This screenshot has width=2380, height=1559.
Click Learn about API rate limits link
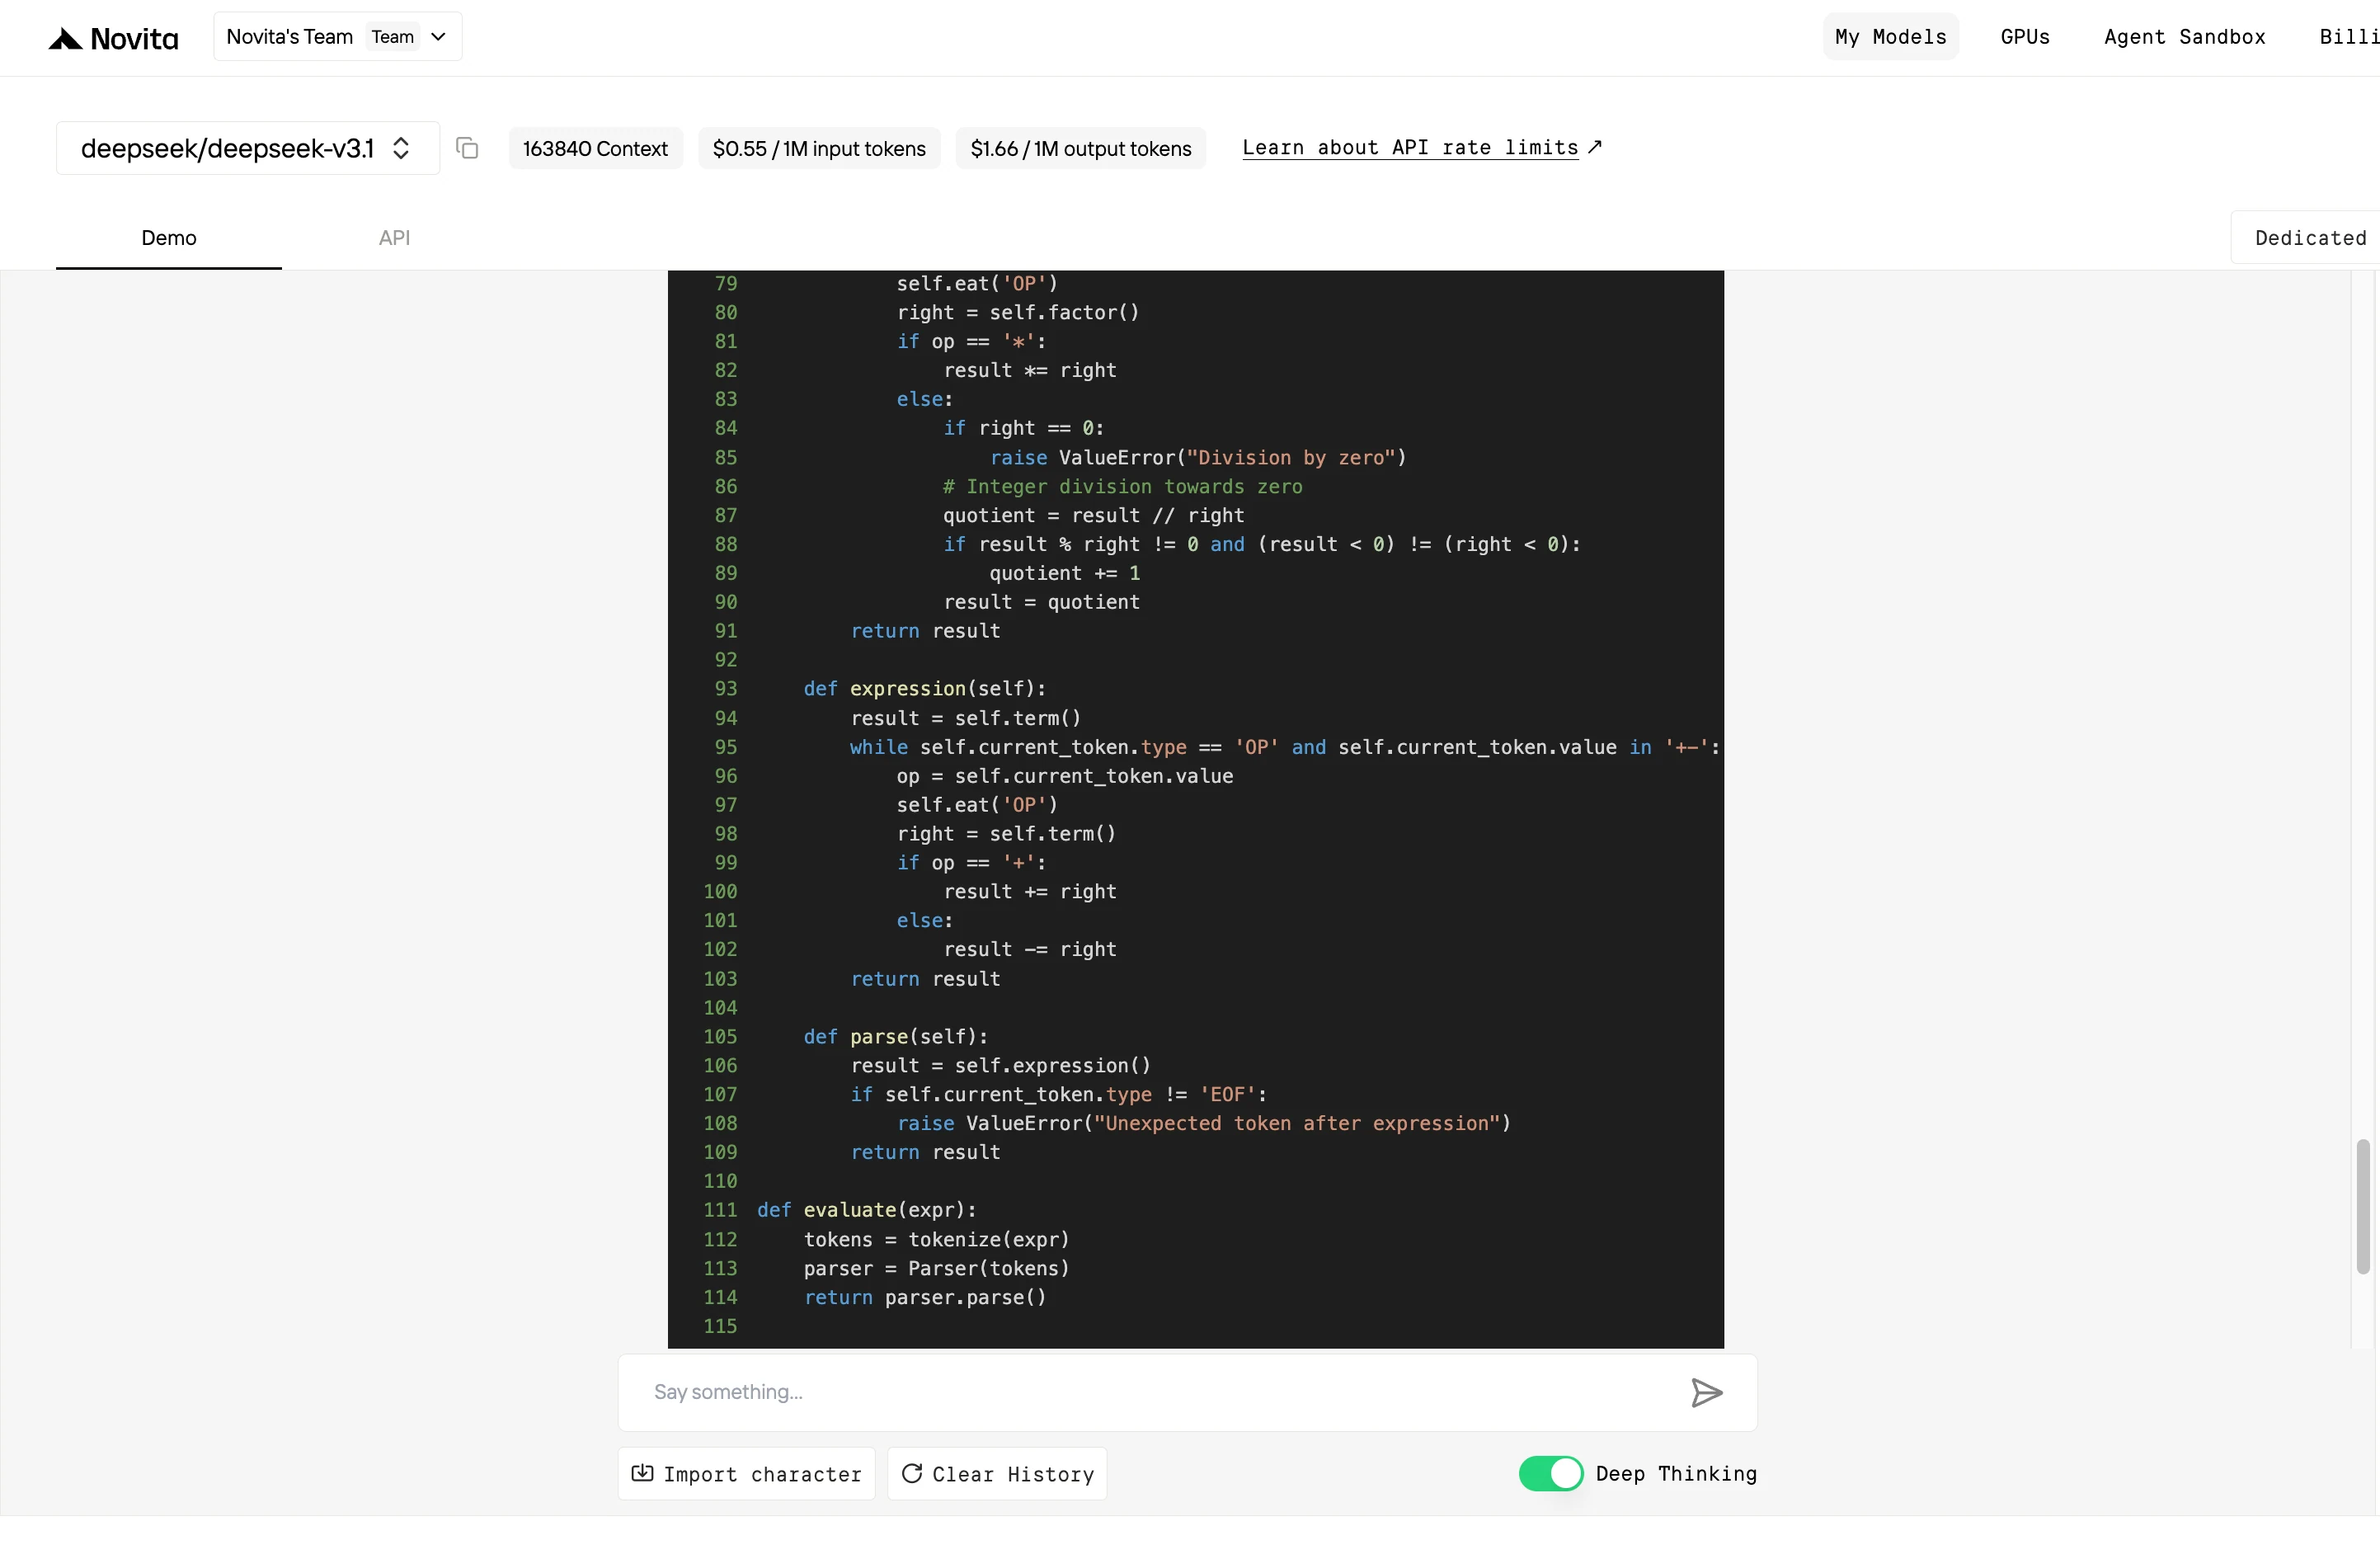(x=1421, y=148)
